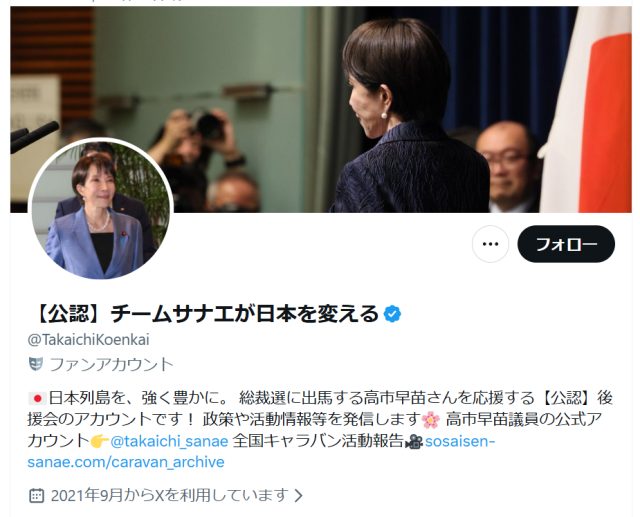Viewport: 640px width, 517px height.
Task: Click the fan account mask icon
Action: click(36, 364)
